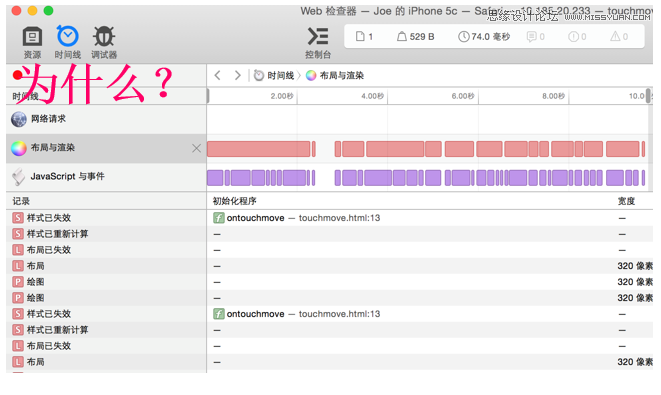Click the function icon beside first ontouchmove
The height and width of the screenshot is (395, 661).
tap(218, 218)
